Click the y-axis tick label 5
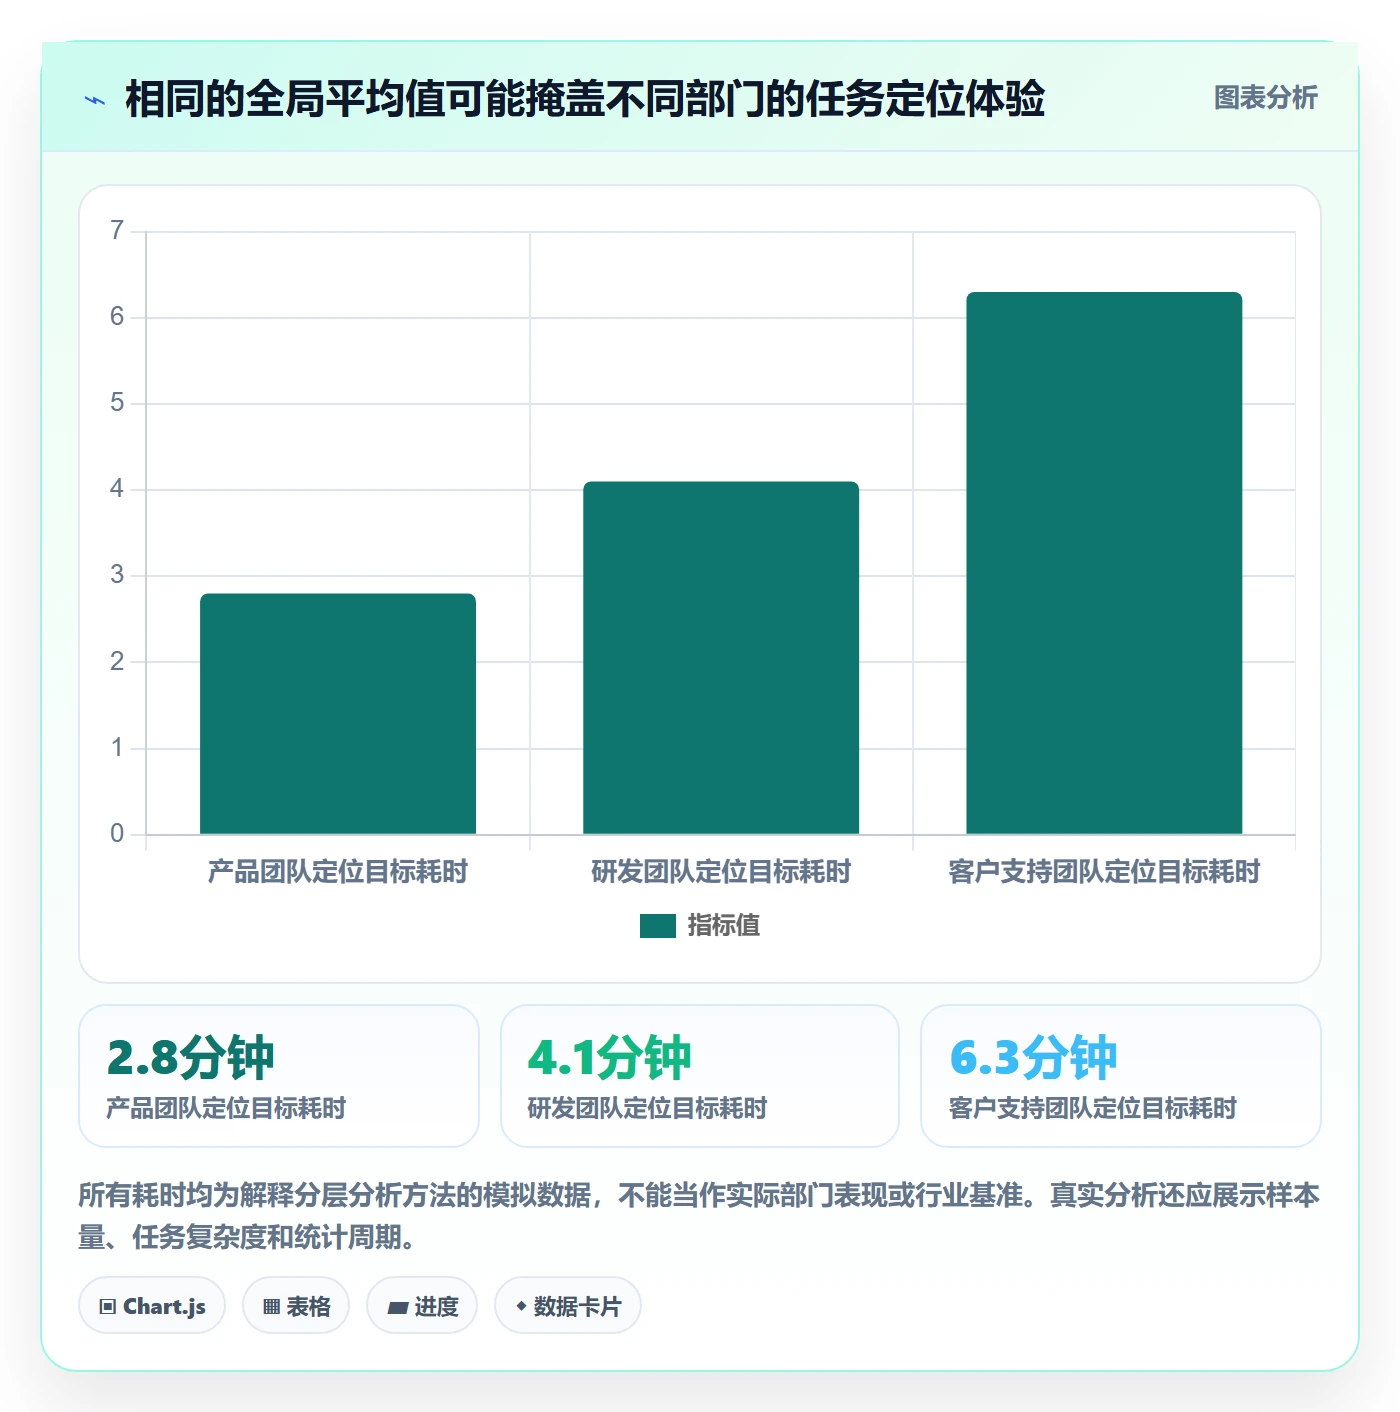 click(117, 403)
